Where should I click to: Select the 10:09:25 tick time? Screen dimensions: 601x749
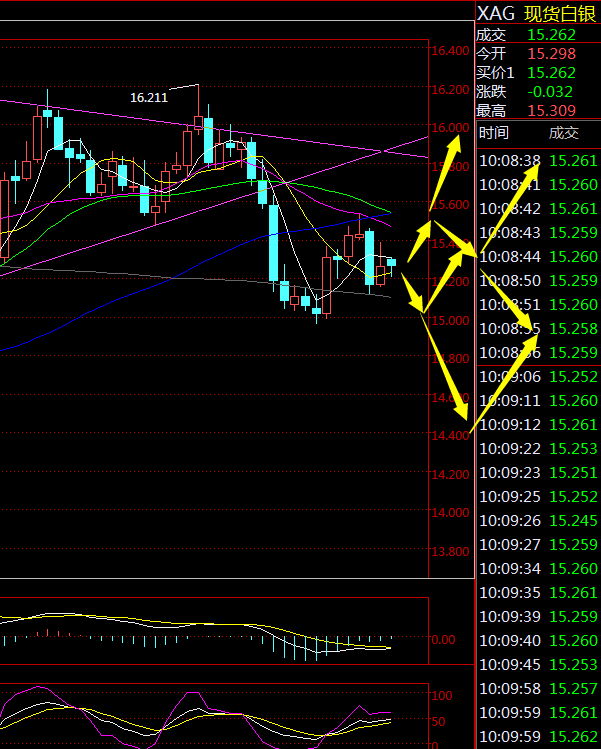(510, 497)
